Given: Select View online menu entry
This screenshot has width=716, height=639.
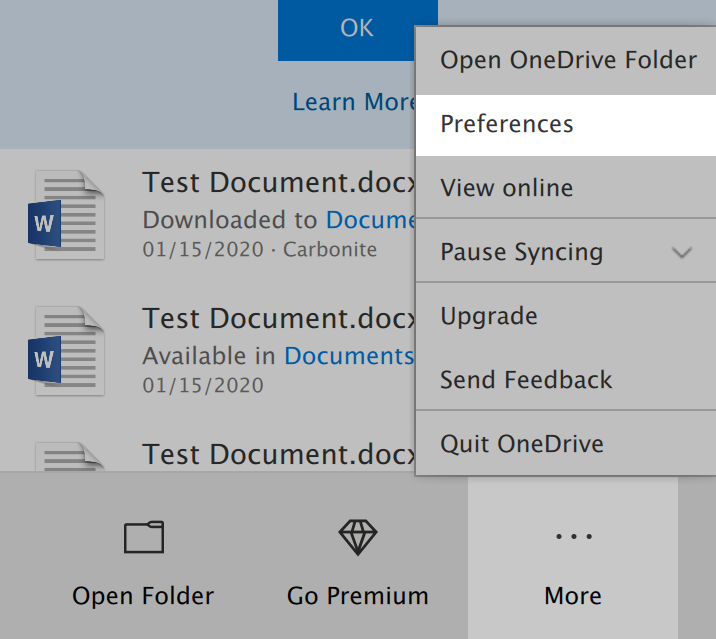Looking at the screenshot, I should 507,188.
